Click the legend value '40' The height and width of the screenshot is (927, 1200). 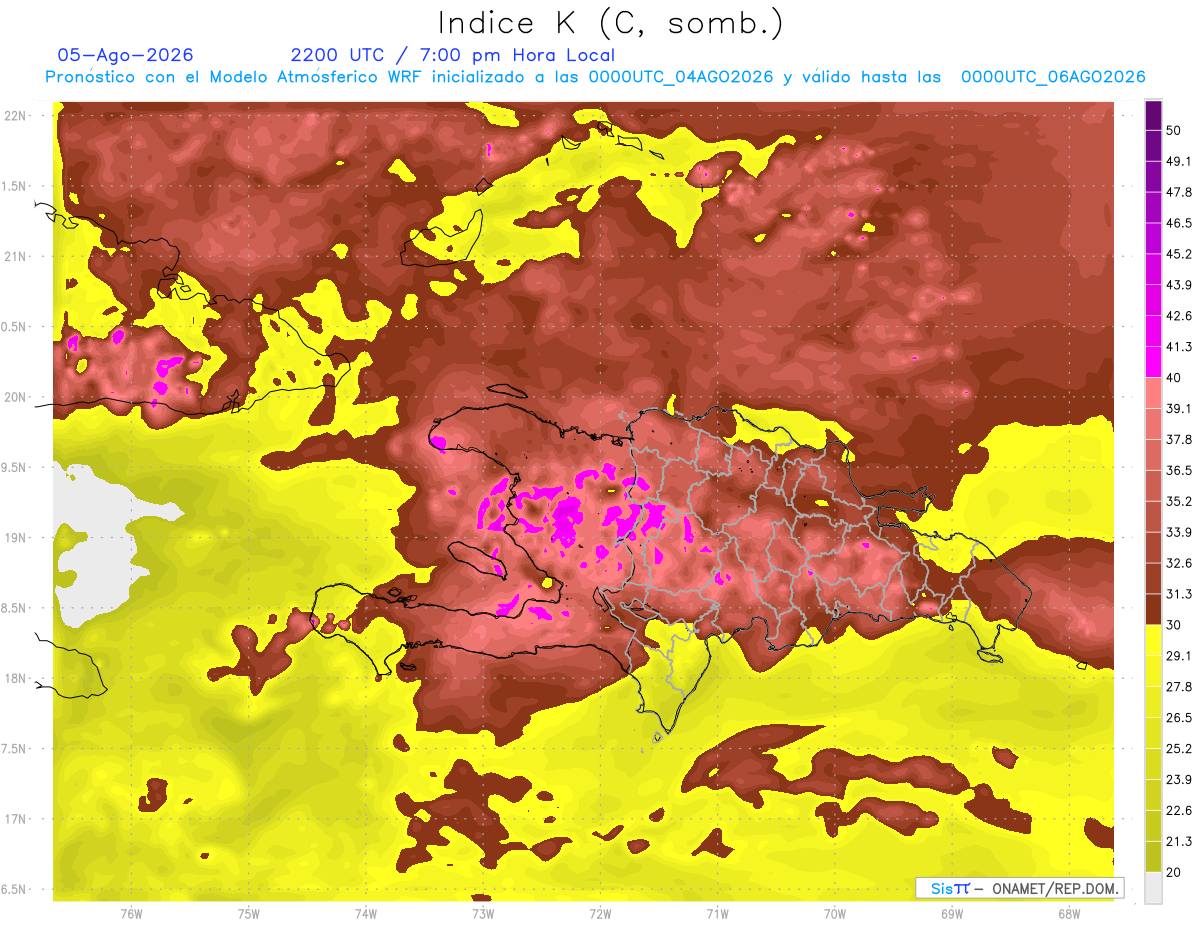point(1174,378)
